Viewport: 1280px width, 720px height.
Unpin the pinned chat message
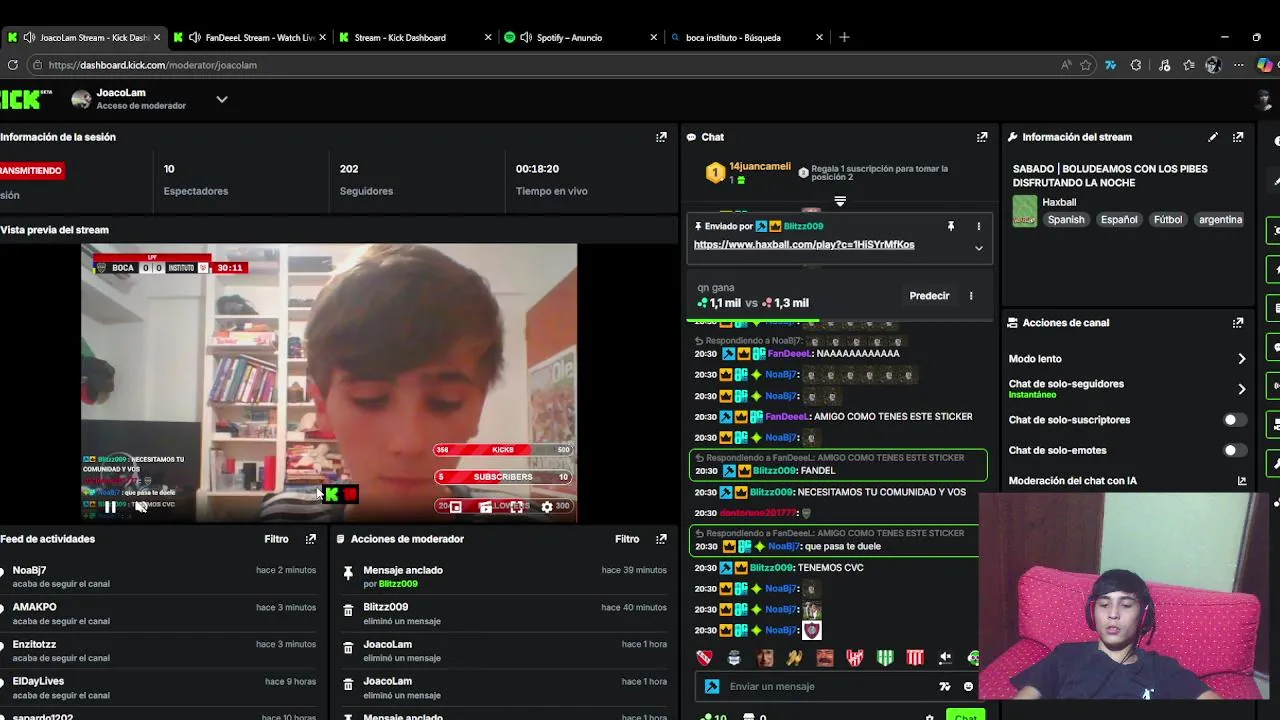(951, 227)
